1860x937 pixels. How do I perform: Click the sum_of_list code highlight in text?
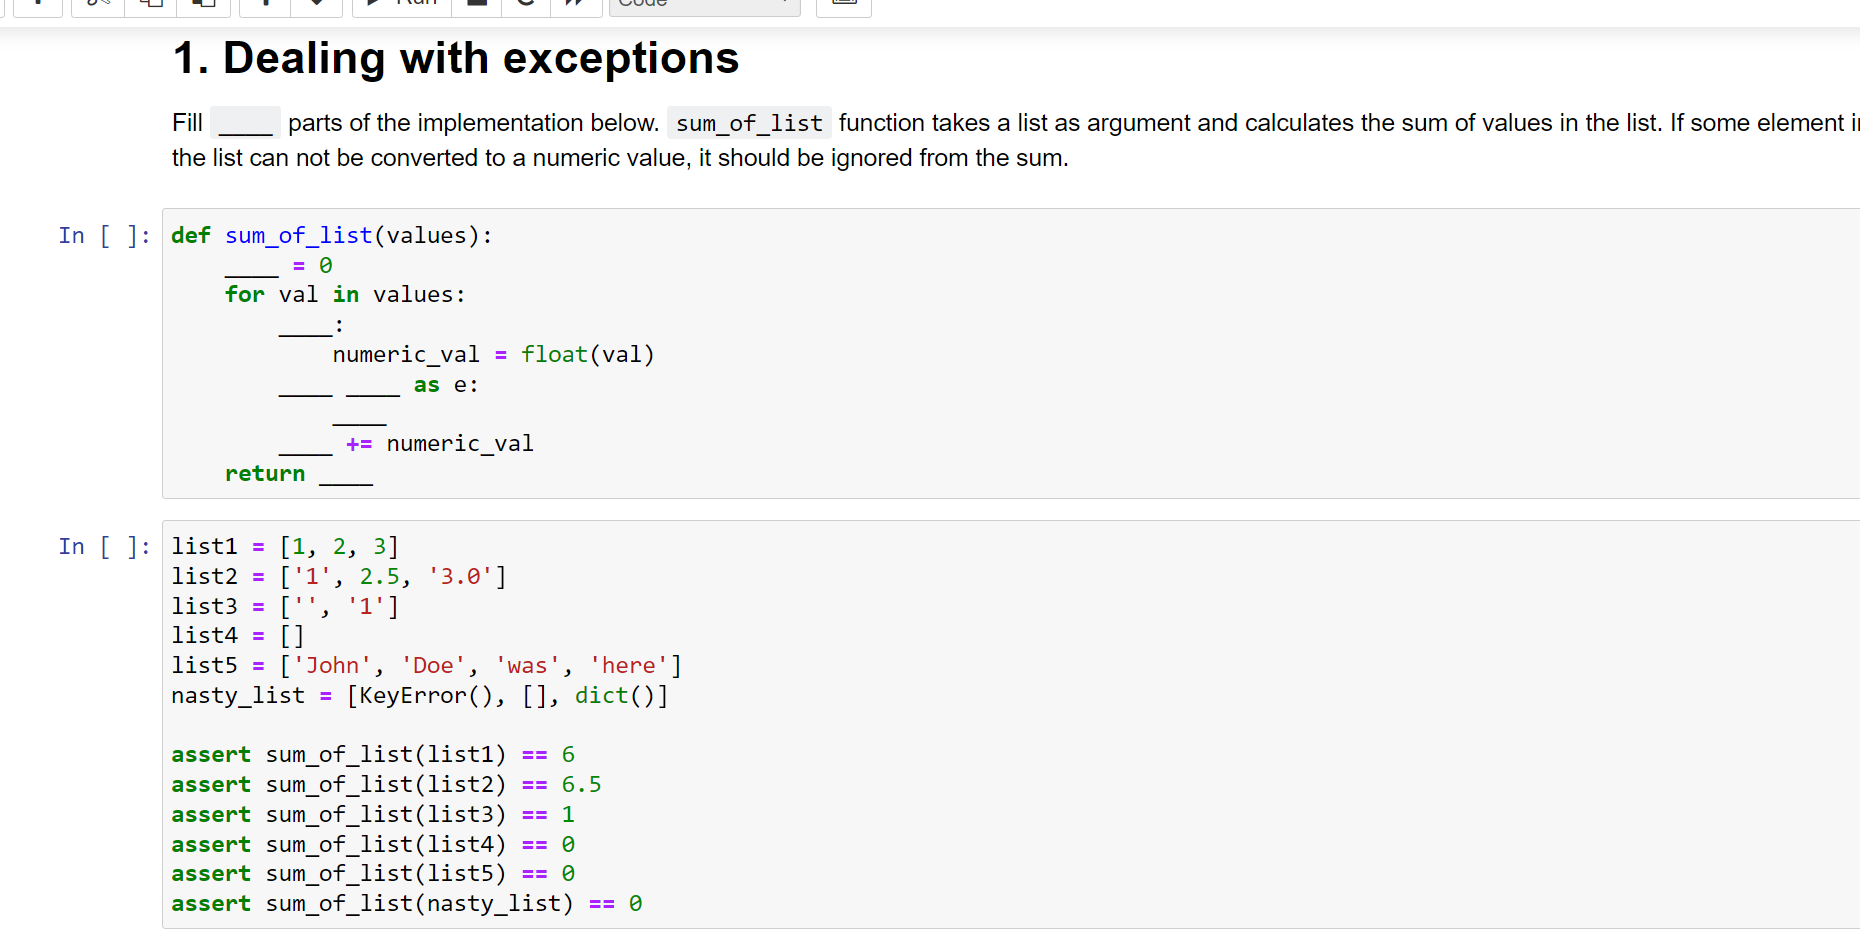point(749,122)
